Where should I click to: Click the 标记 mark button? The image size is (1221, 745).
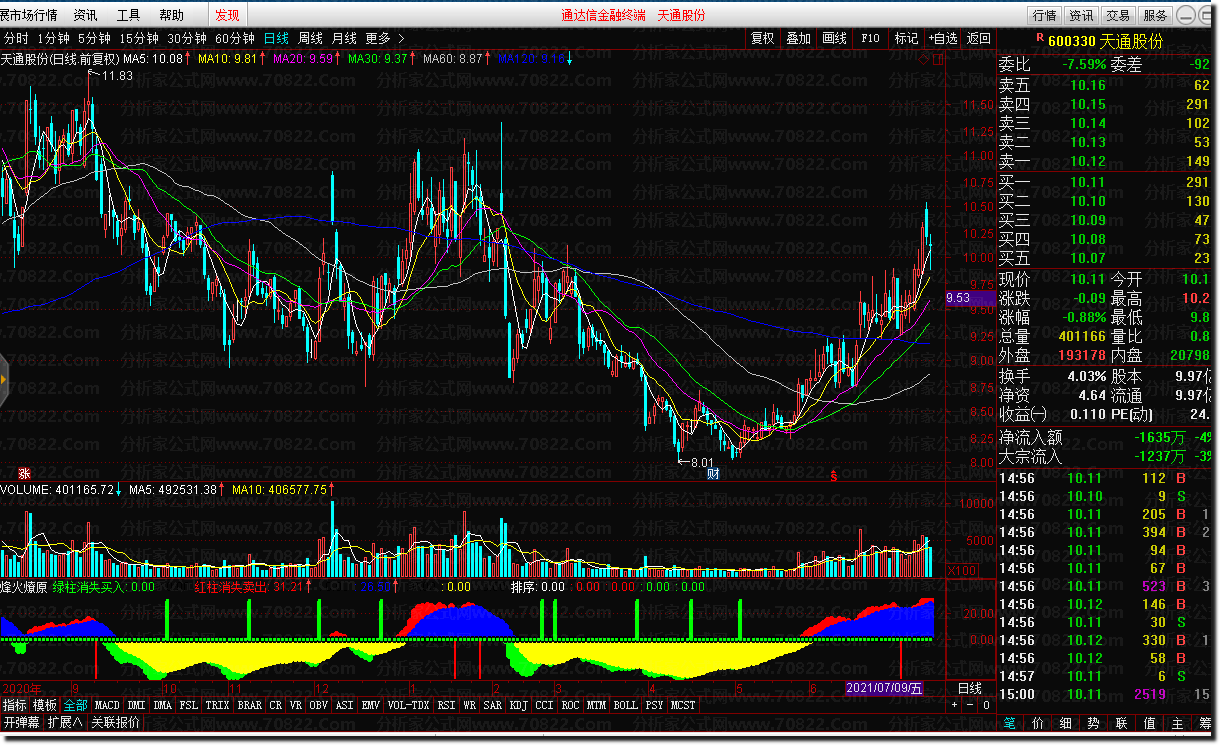pyautogui.click(x=906, y=38)
